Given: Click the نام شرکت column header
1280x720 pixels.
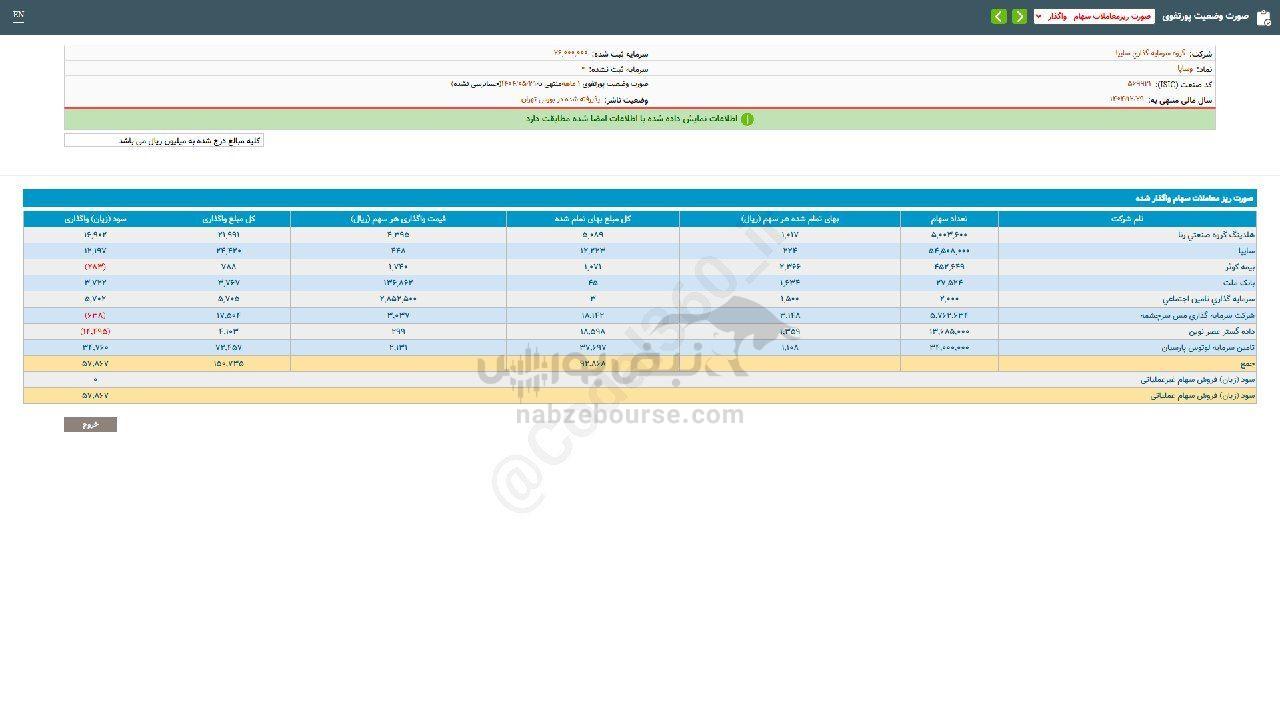Looking at the screenshot, I should [1126, 218].
